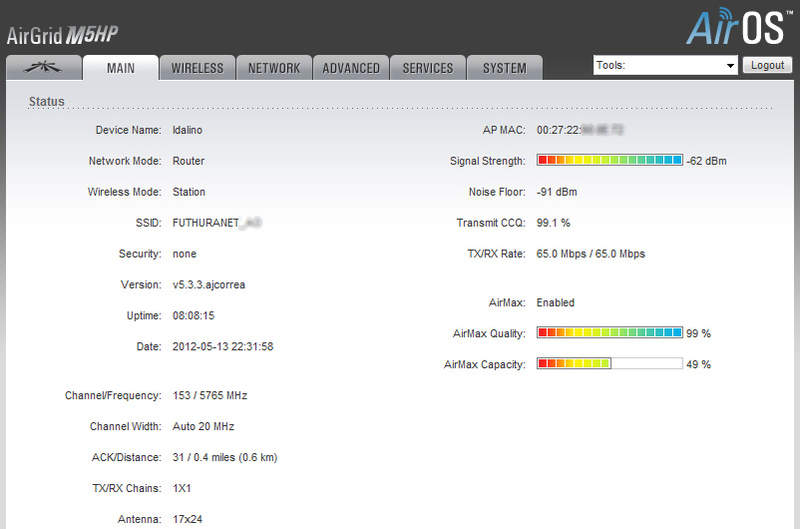Click the Transmit CCQ label

pyautogui.click(x=491, y=223)
